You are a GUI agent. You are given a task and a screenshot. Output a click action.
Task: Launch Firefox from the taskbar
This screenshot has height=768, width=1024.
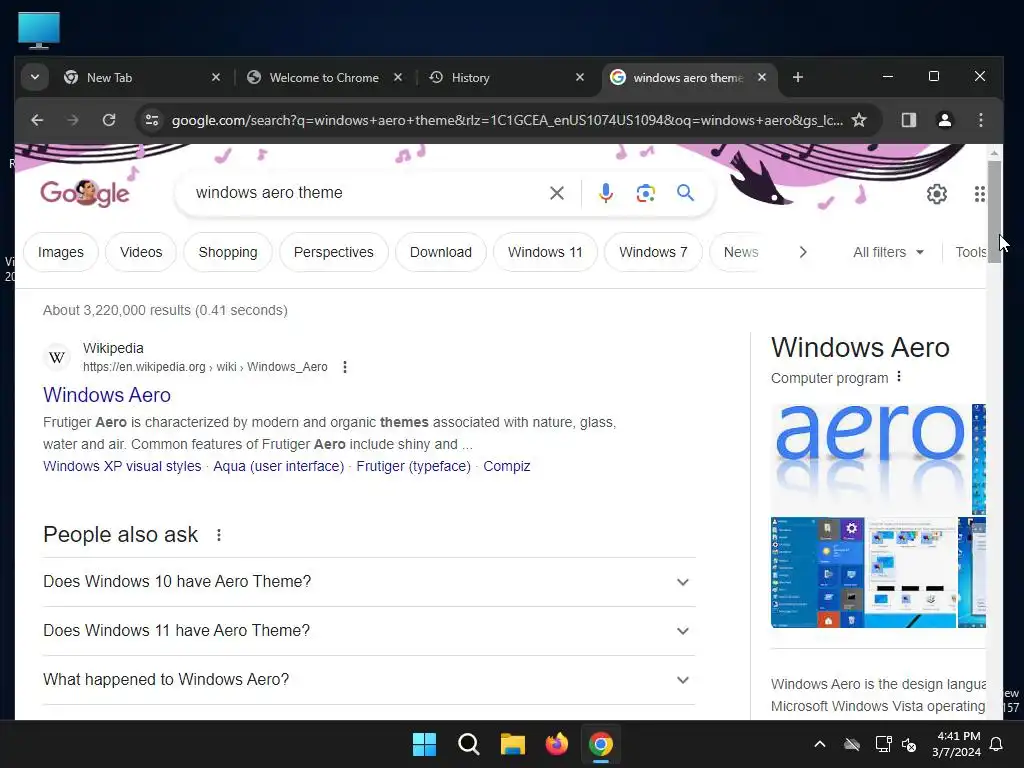pyautogui.click(x=556, y=744)
